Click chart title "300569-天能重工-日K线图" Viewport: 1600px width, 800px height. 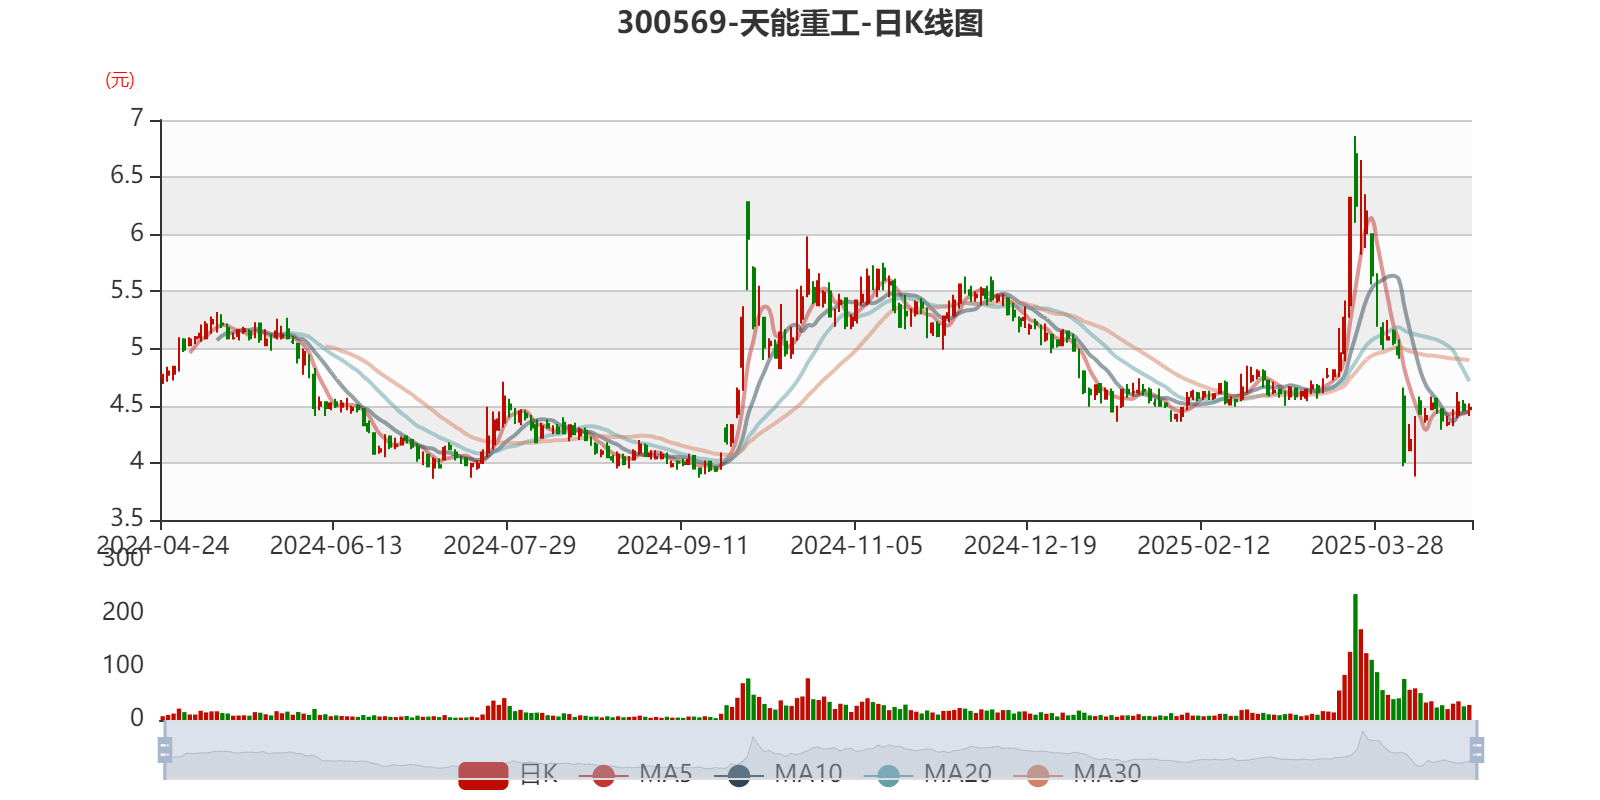click(x=800, y=23)
